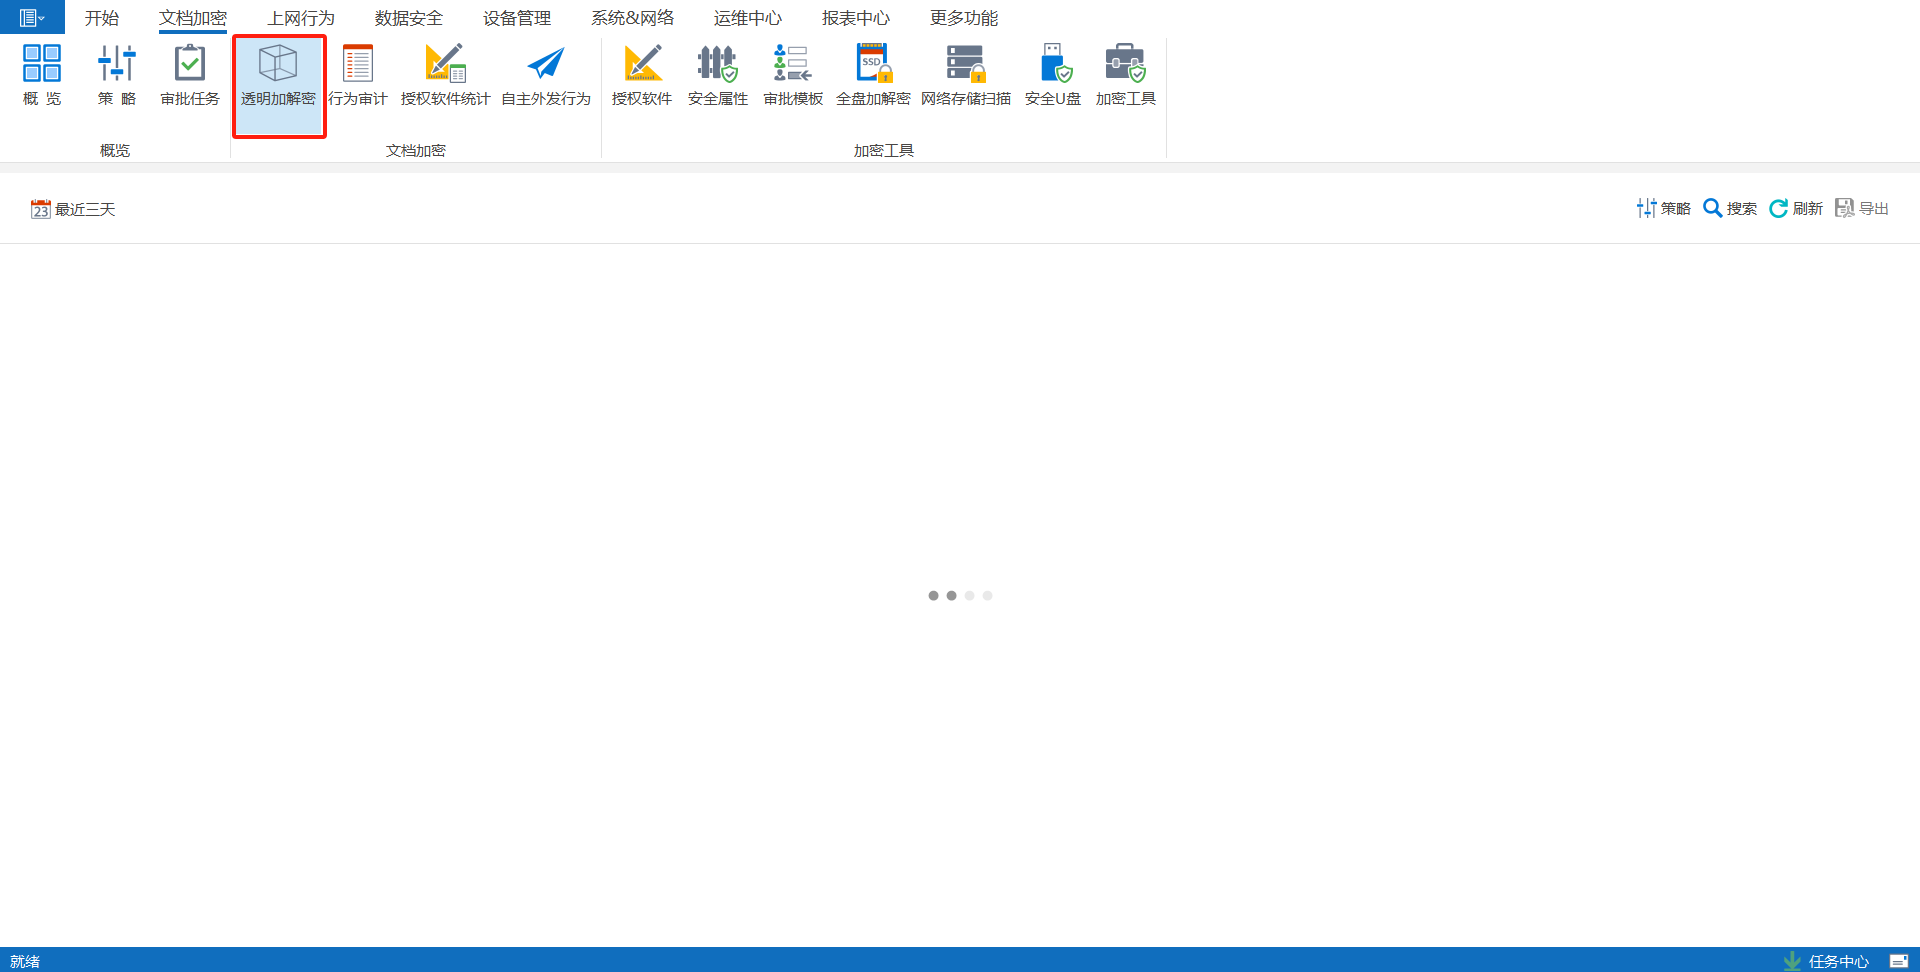Open 安全U盘 secure USB drive

pos(1053,75)
